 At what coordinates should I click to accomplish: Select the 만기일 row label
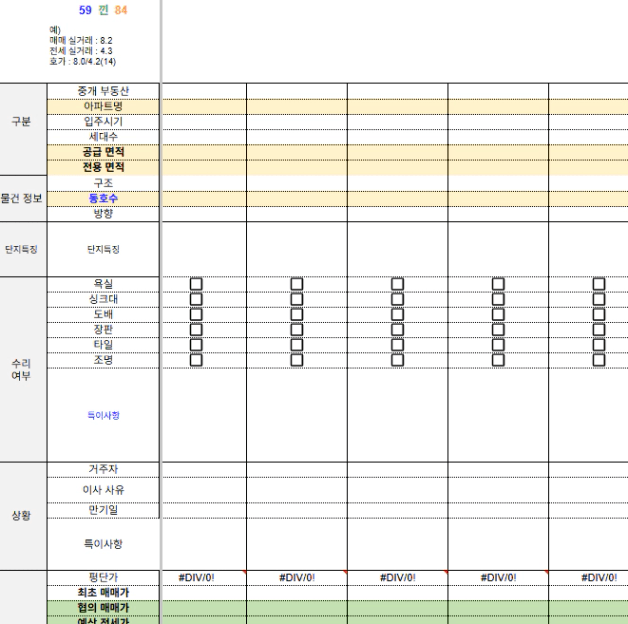(103, 510)
